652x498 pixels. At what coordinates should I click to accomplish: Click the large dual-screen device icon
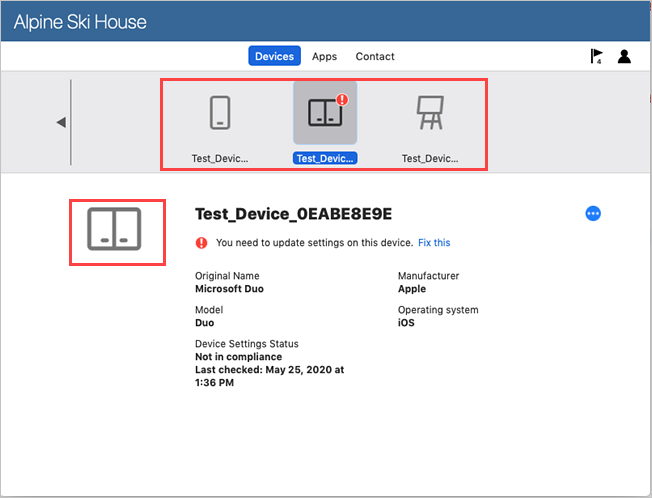pyautogui.click(x=114, y=229)
